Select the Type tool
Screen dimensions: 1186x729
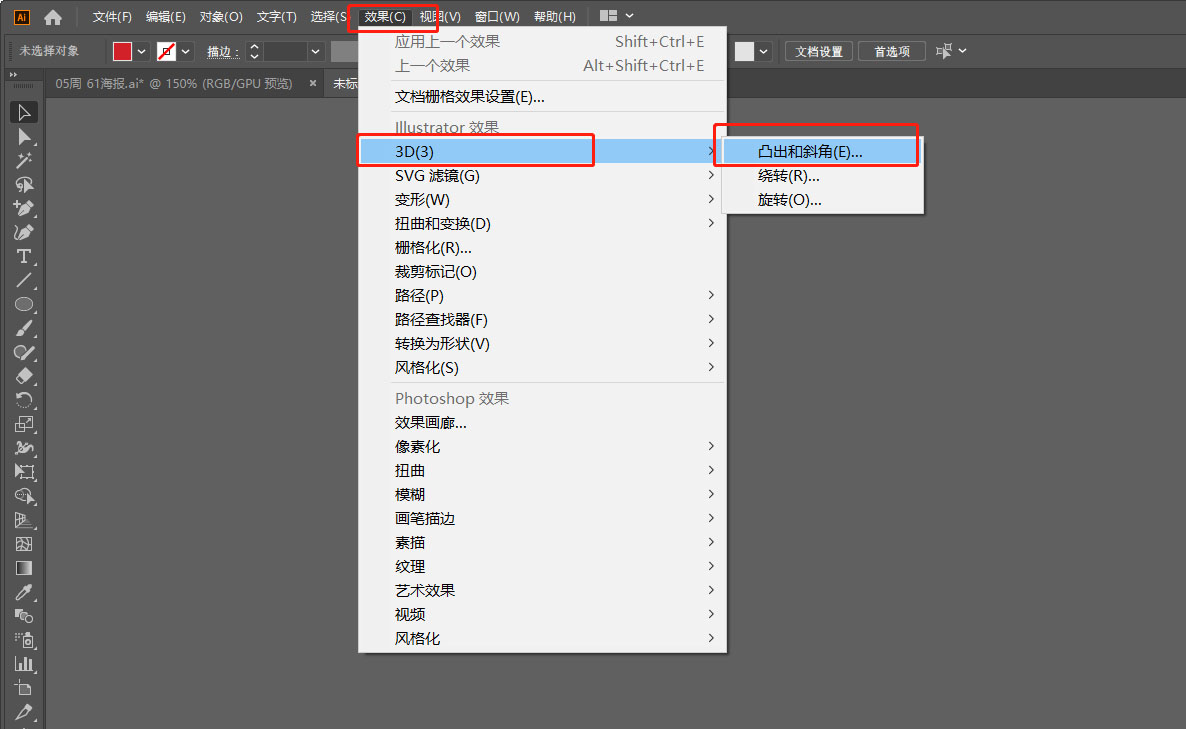(23, 256)
